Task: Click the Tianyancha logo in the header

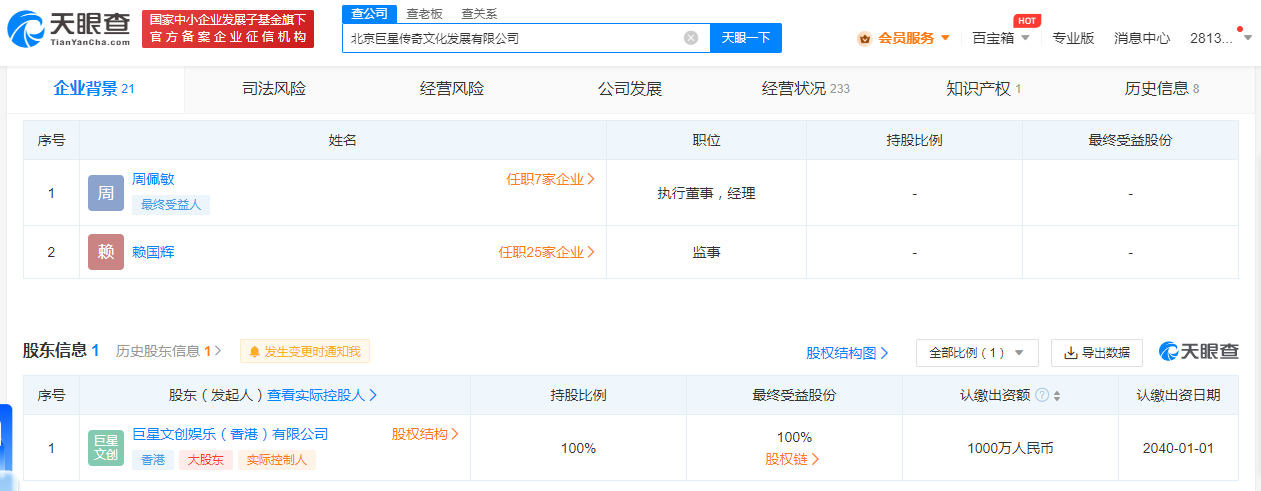Action: [69, 29]
